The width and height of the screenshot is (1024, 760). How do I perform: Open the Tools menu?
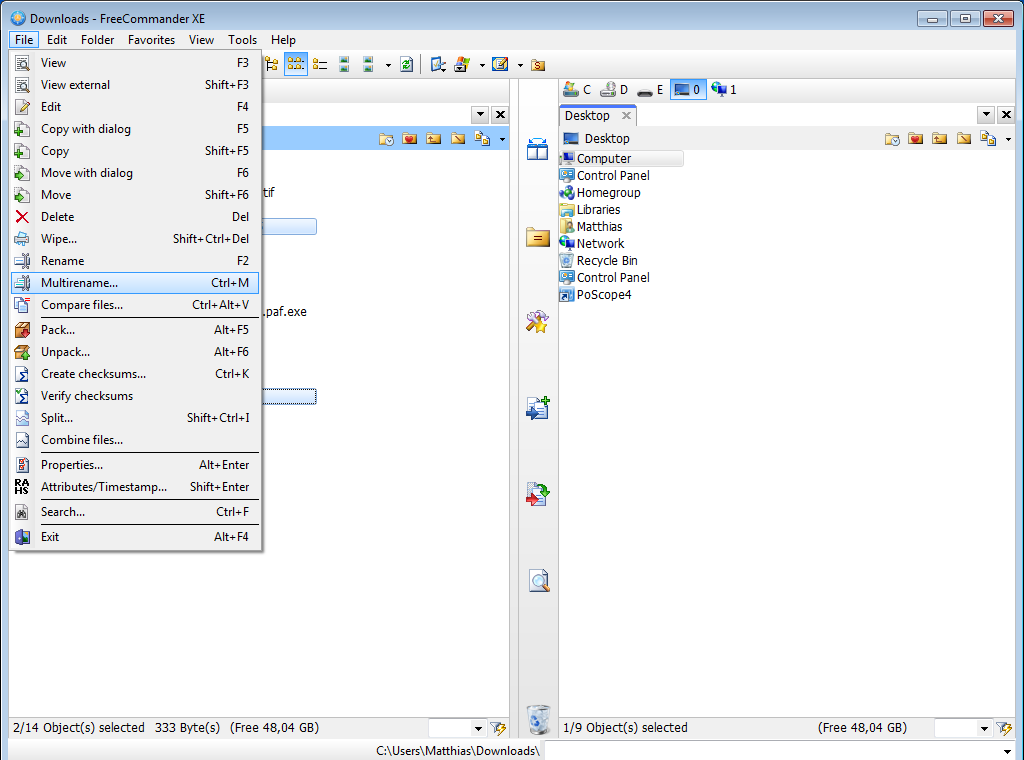click(x=242, y=40)
